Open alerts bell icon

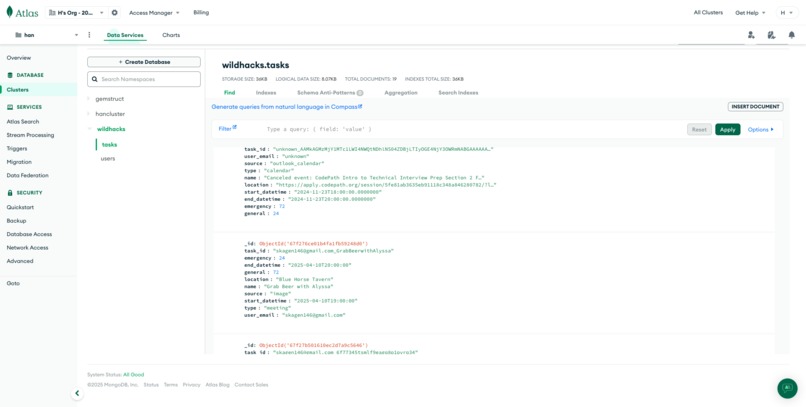coord(792,35)
